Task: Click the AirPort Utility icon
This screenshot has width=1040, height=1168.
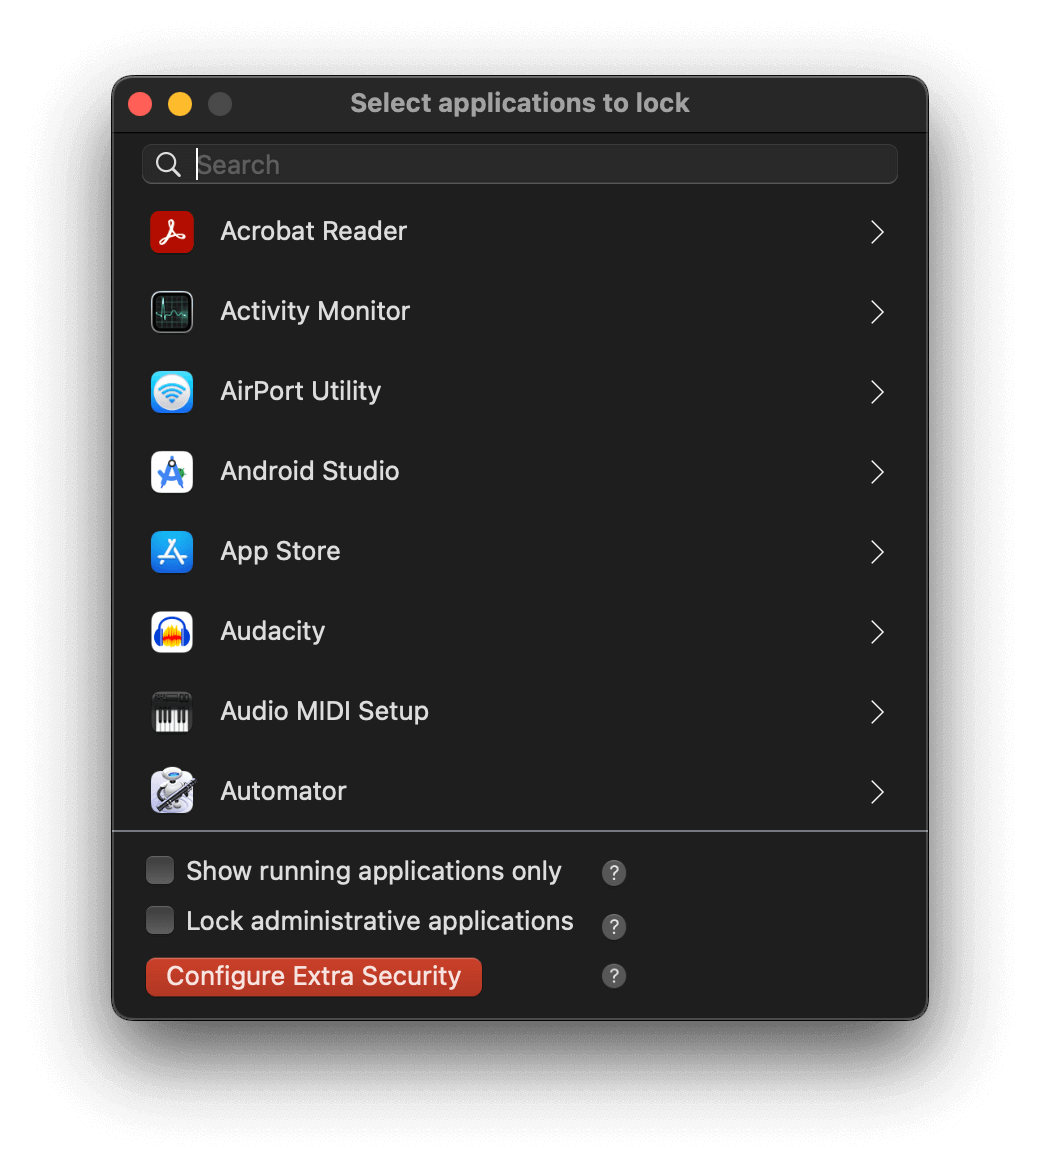Action: click(x=172, y=391)
